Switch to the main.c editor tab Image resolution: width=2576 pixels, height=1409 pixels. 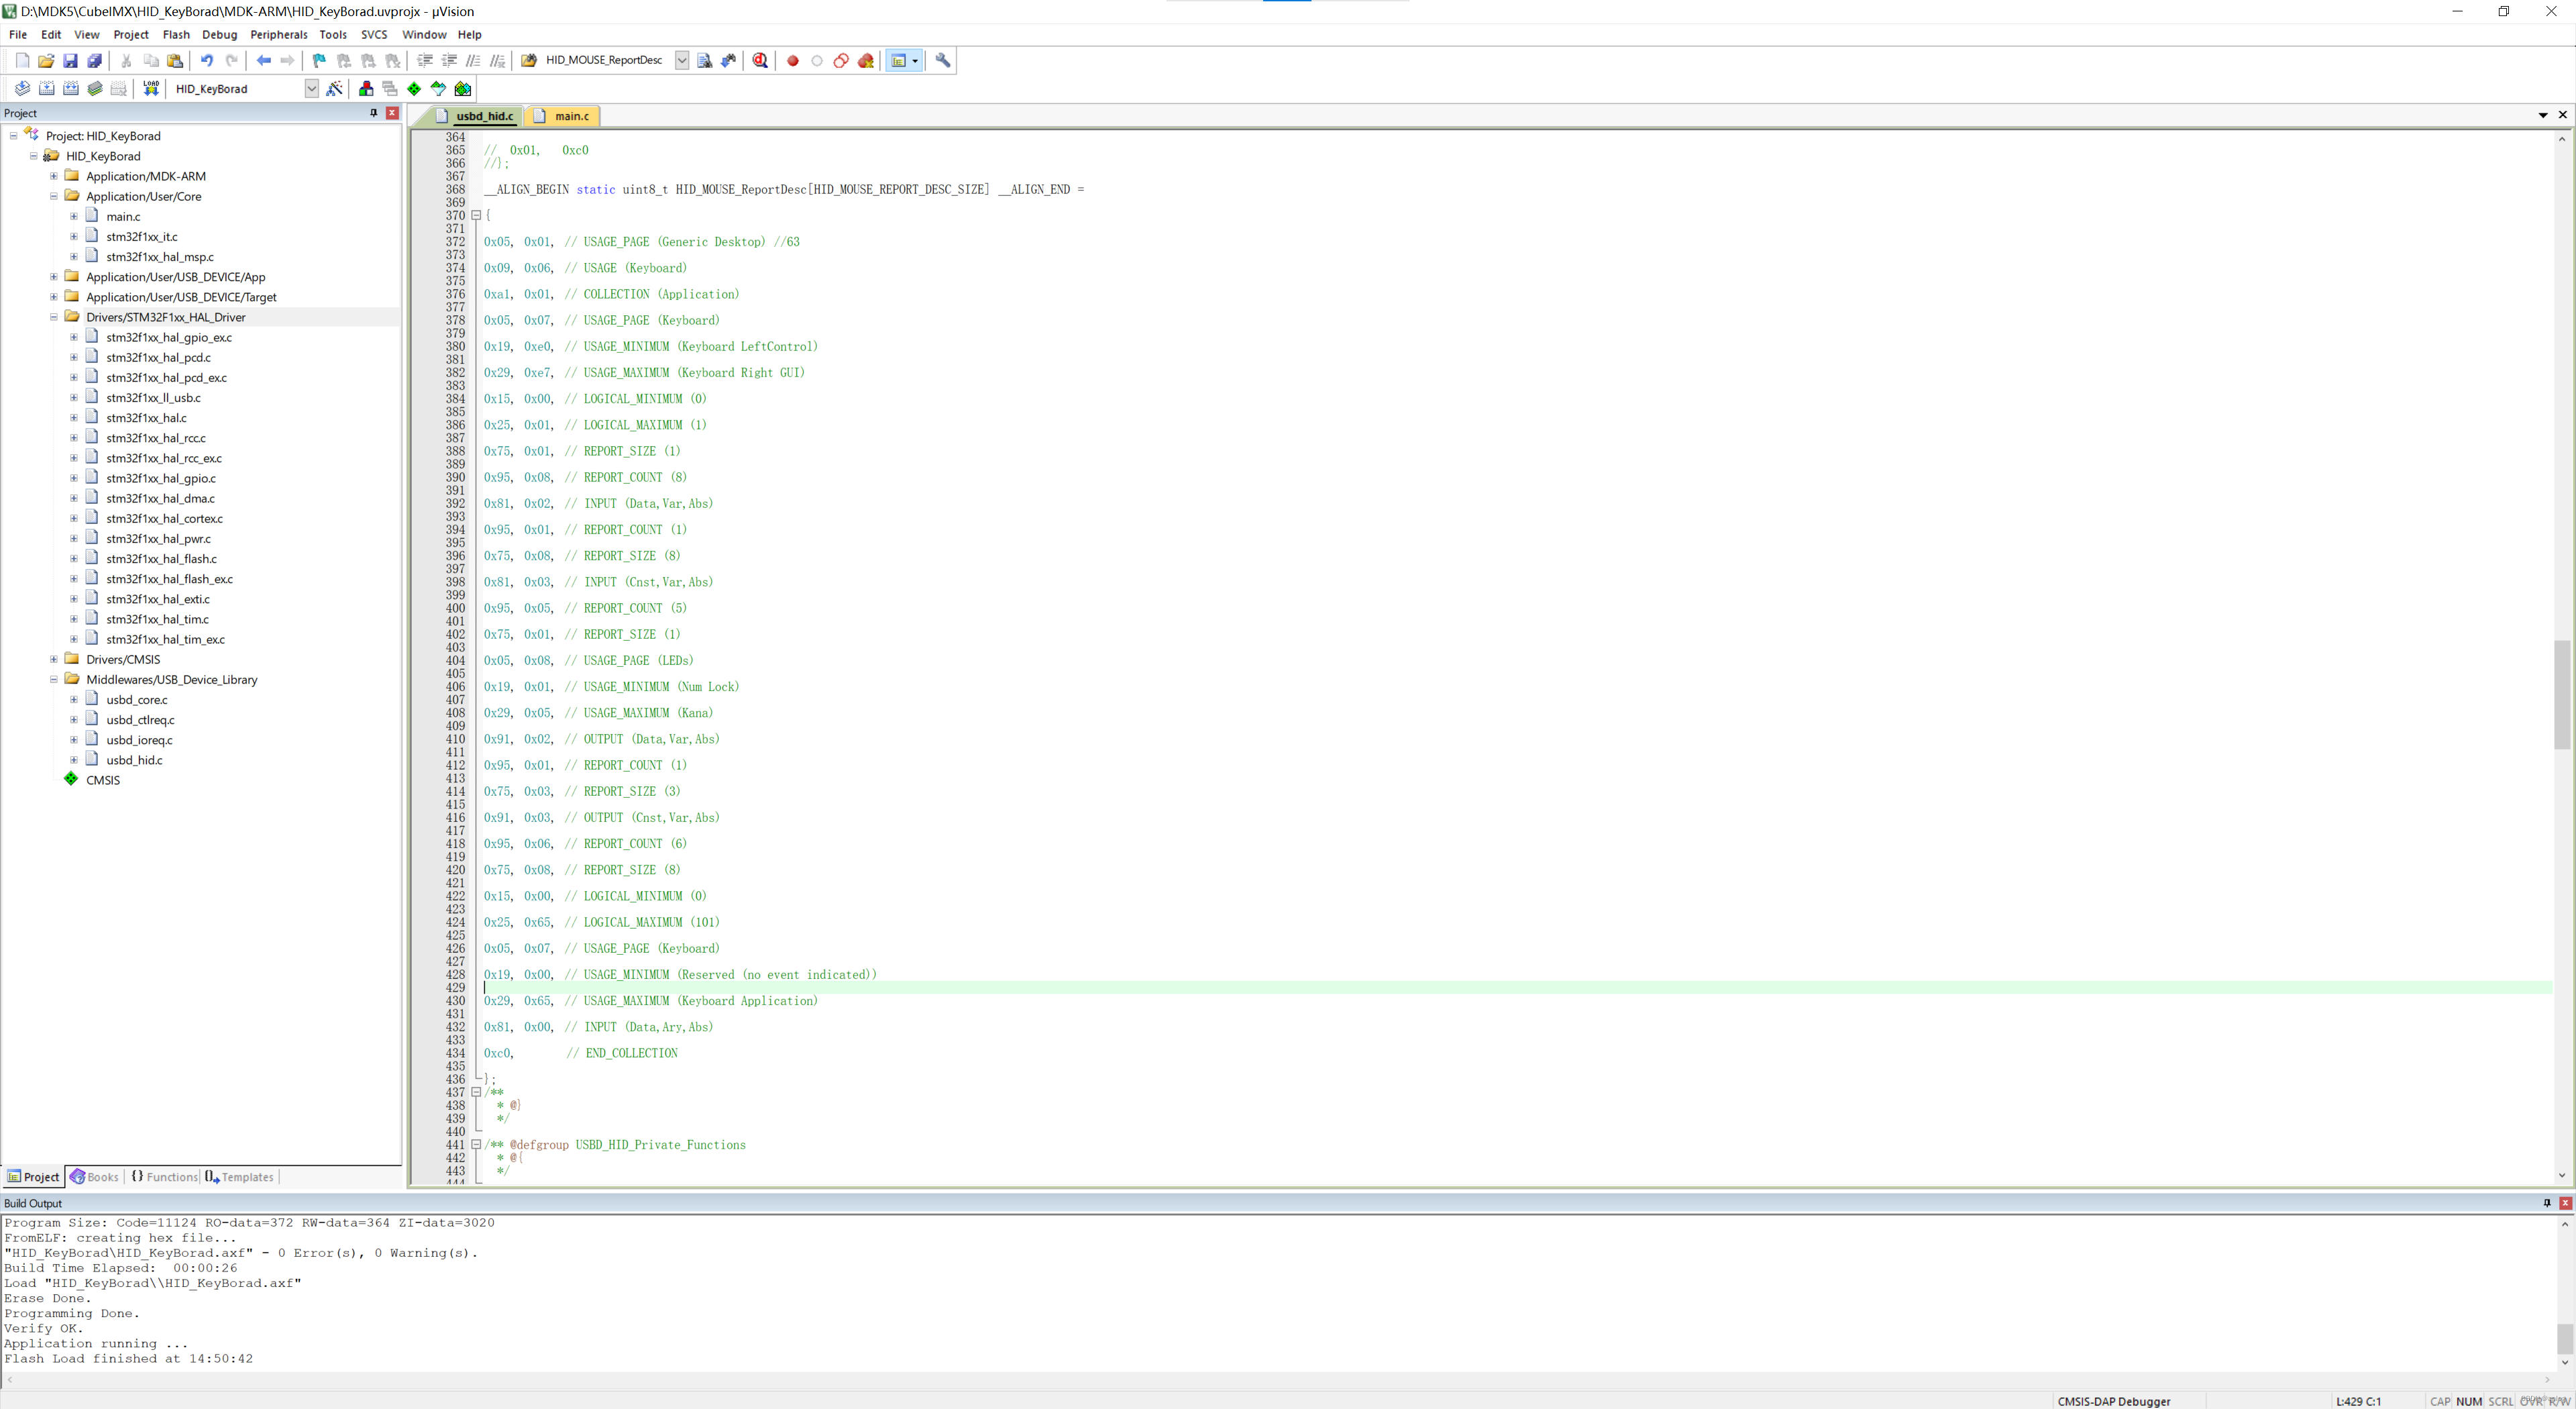563,116
